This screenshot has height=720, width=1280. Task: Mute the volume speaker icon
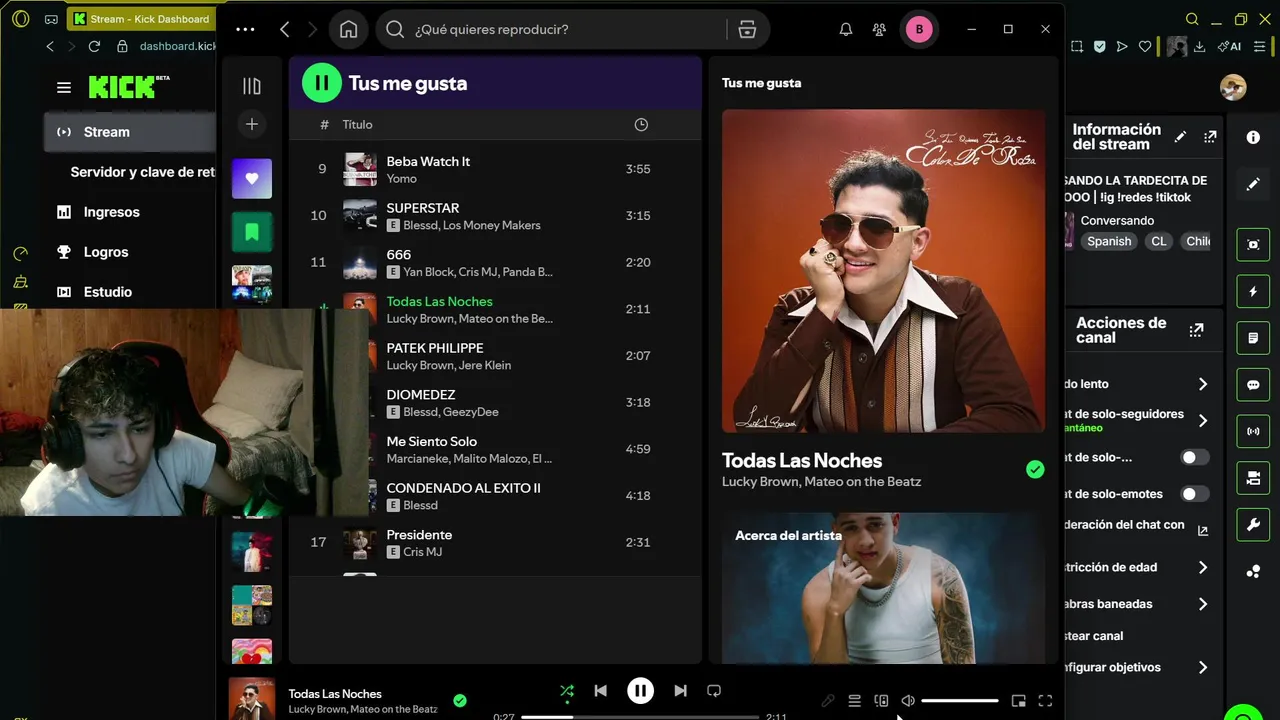(908, 701)
